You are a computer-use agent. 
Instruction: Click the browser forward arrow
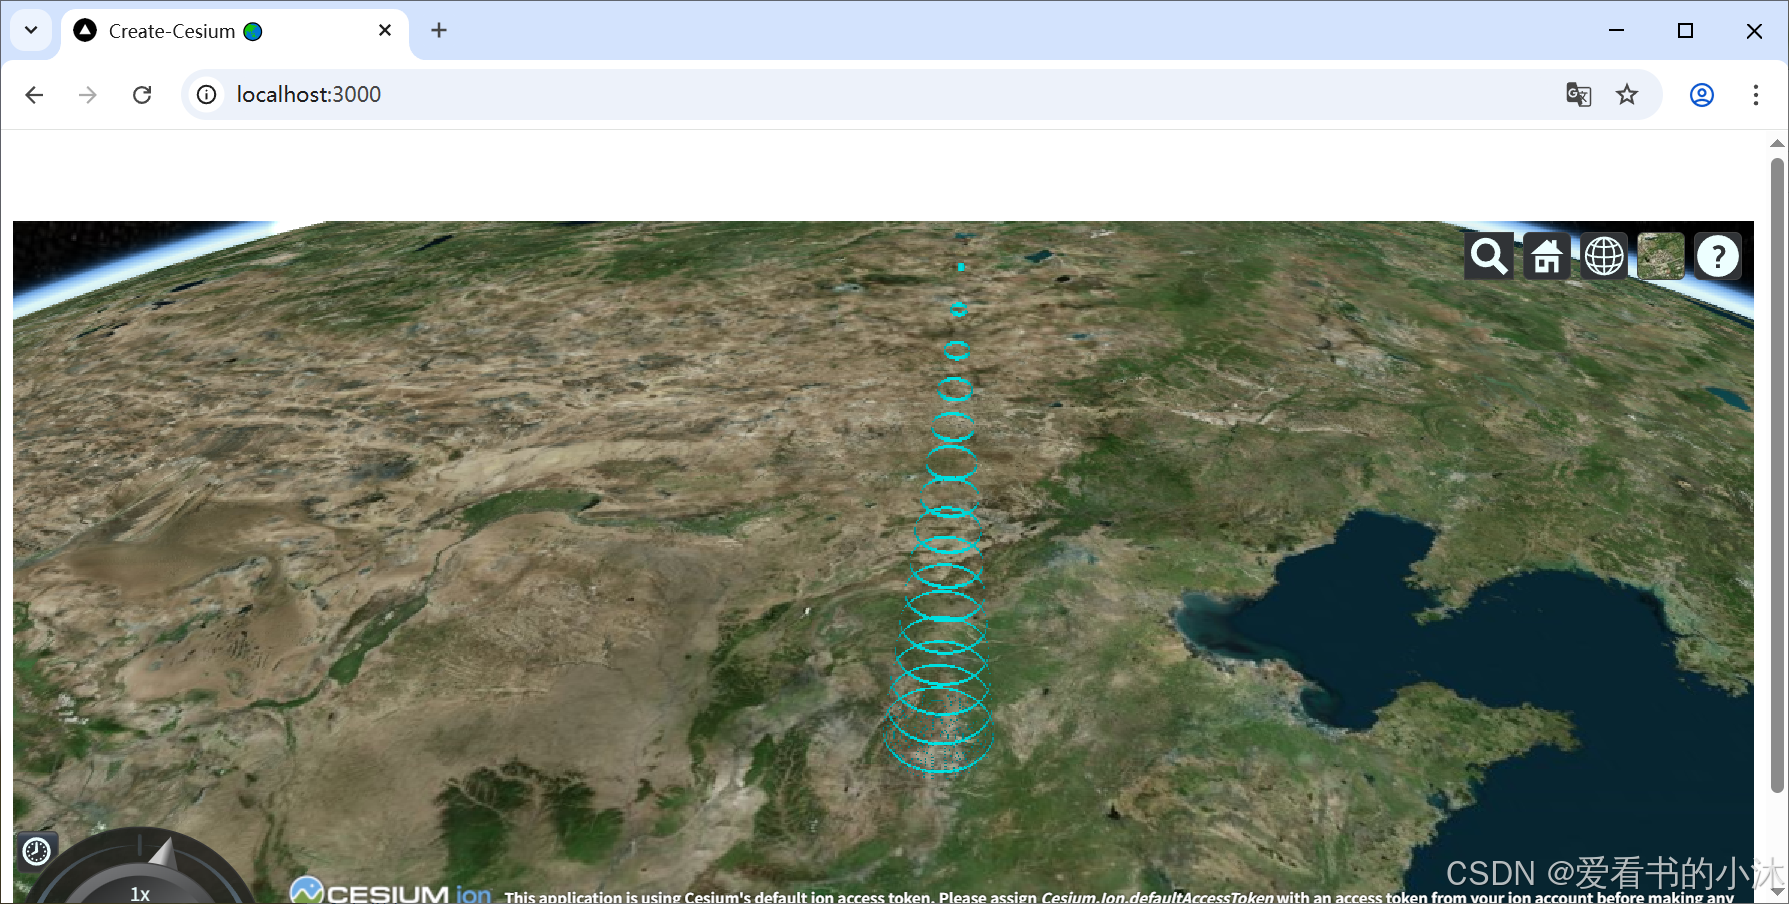(x=88, y=94)
